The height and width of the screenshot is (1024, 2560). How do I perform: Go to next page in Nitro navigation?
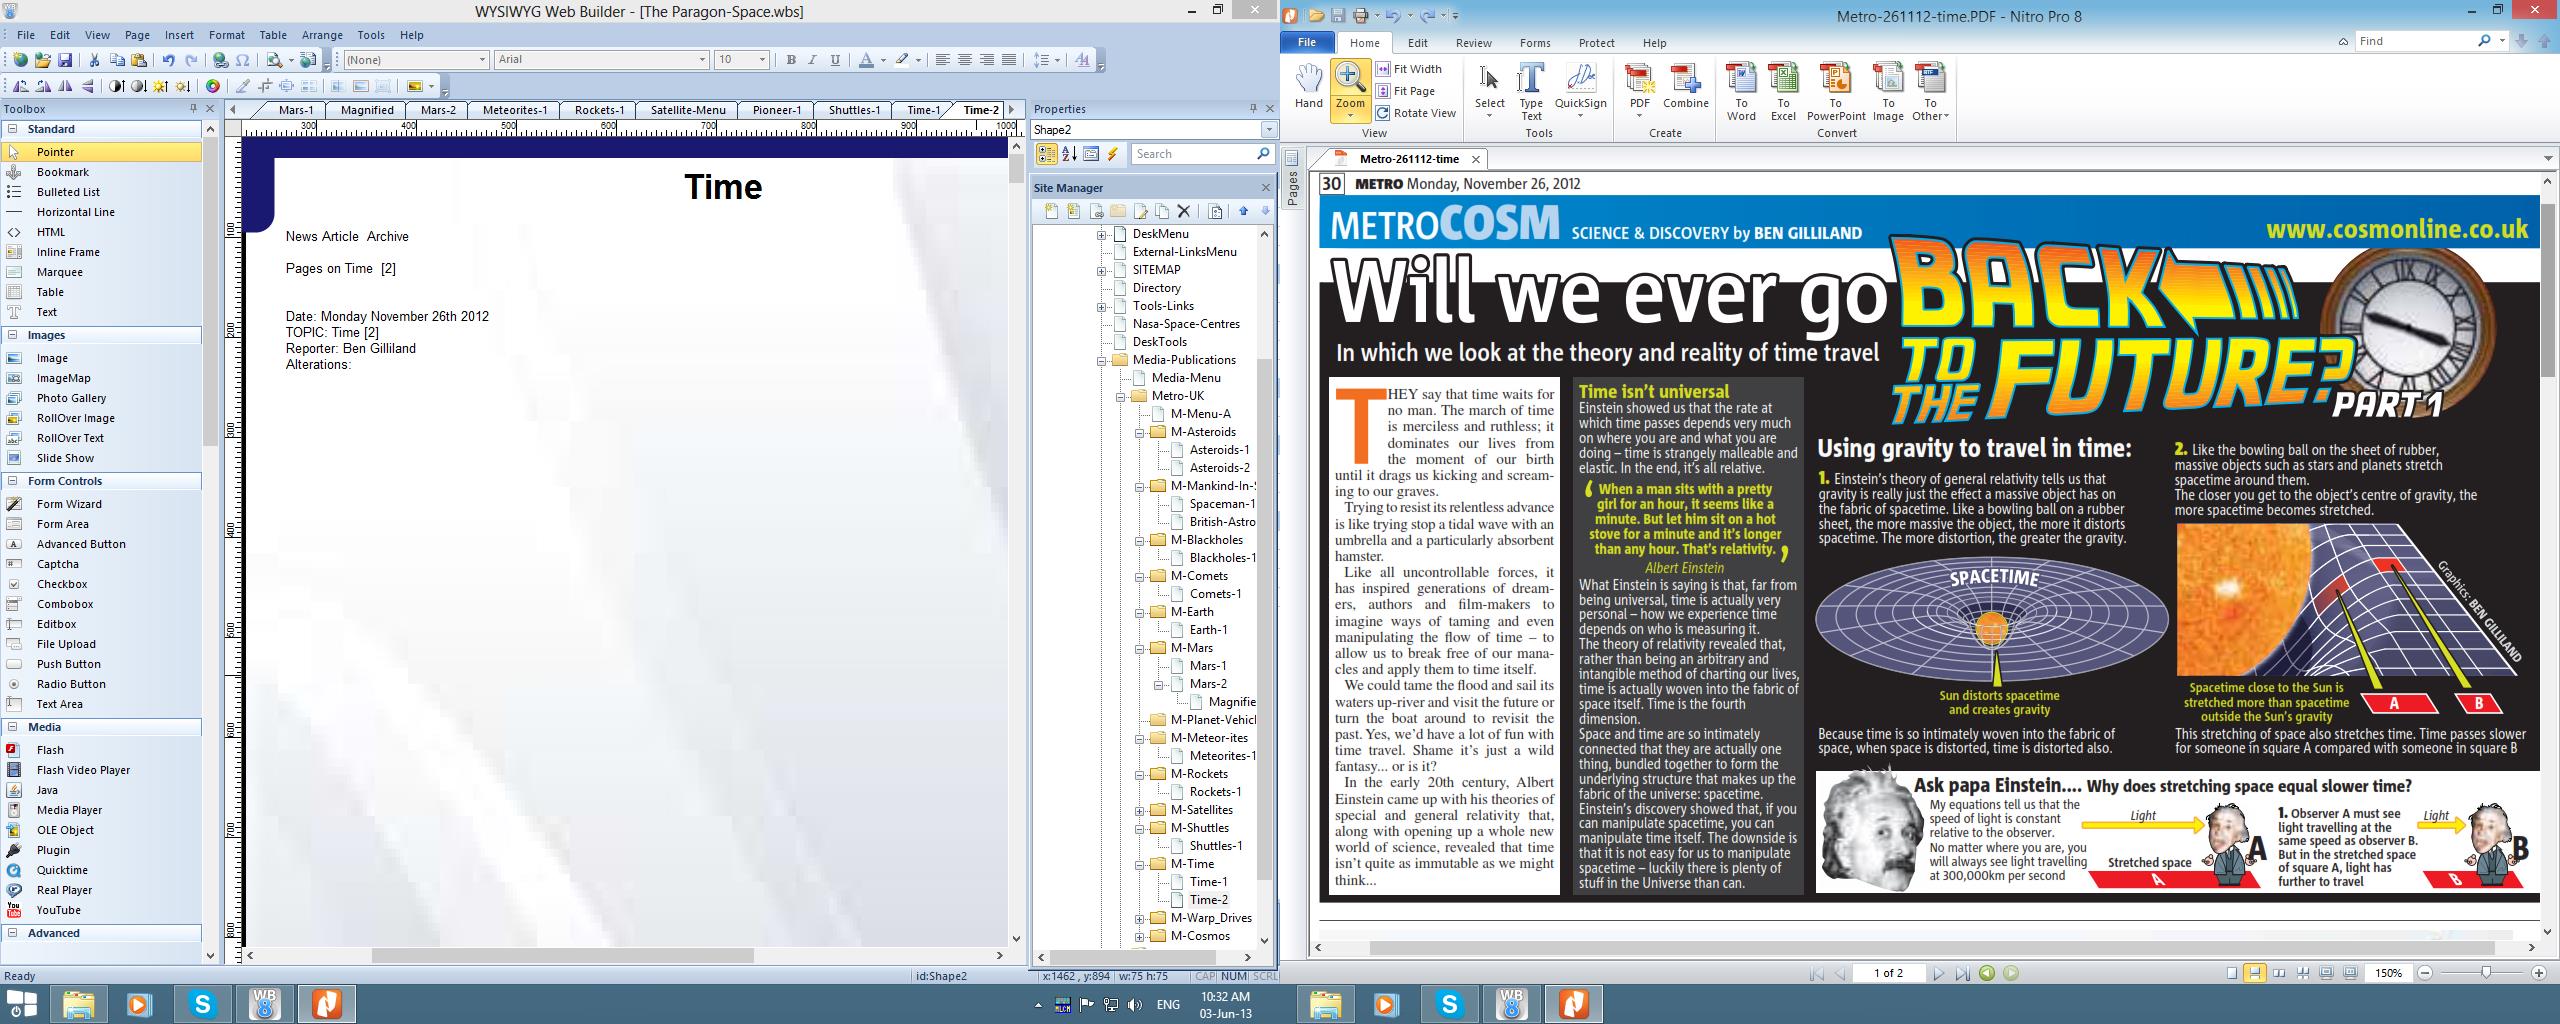click(1938, 973)
